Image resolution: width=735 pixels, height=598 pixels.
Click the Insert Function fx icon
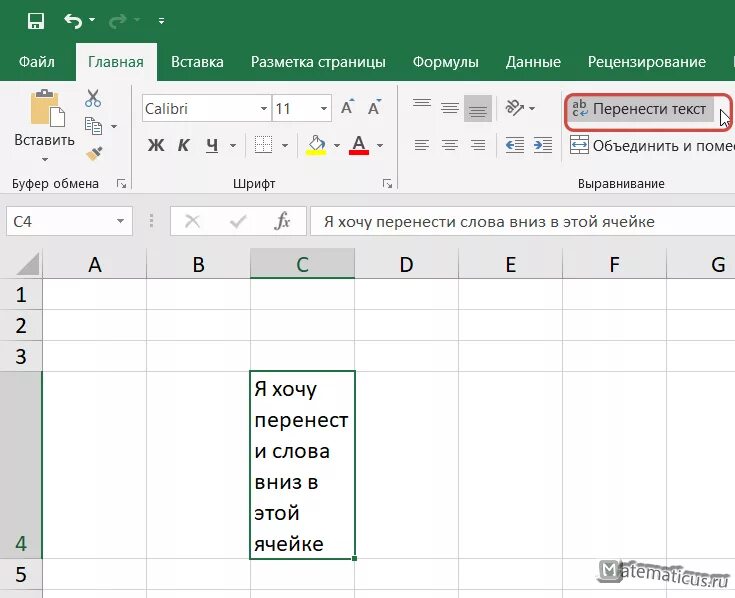pos(282,221)
